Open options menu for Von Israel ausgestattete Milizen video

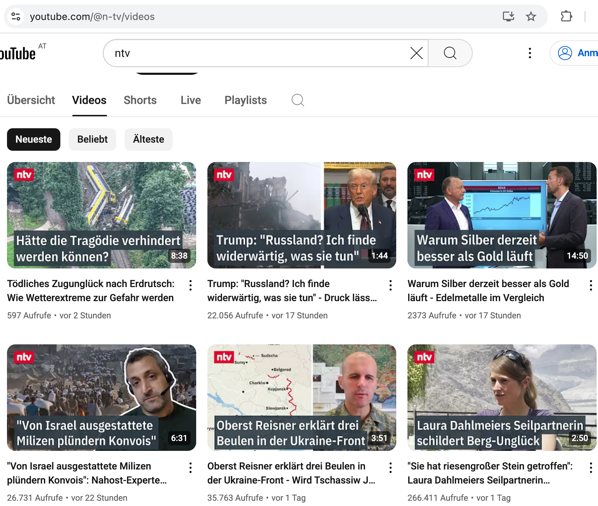[190, 468]
